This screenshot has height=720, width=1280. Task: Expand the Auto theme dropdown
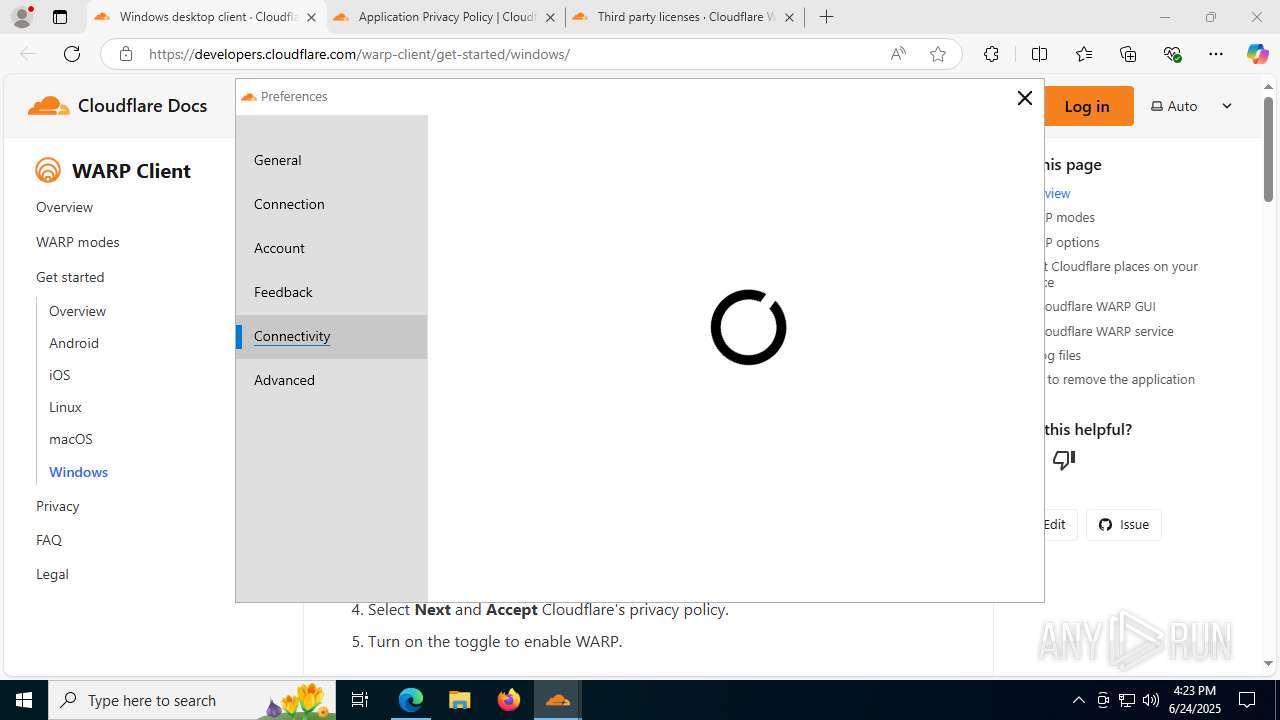tap(1191, 106)
